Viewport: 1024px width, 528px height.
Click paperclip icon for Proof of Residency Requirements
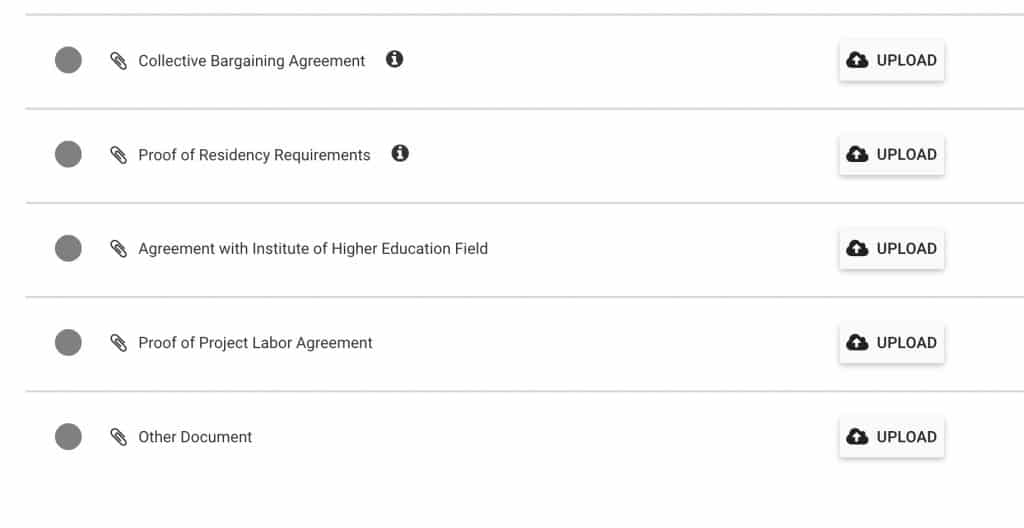[x=118, y=155]
